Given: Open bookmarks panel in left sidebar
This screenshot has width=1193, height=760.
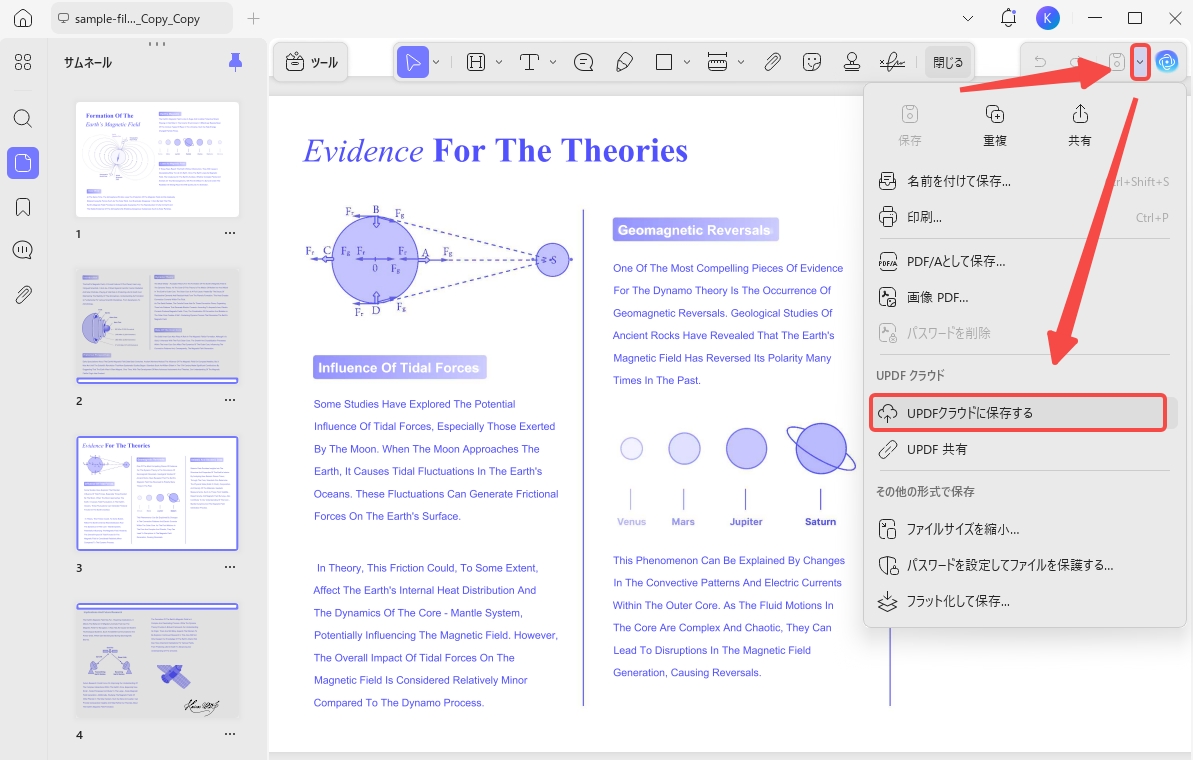Looking at the screenshot, I should point(23,207).
